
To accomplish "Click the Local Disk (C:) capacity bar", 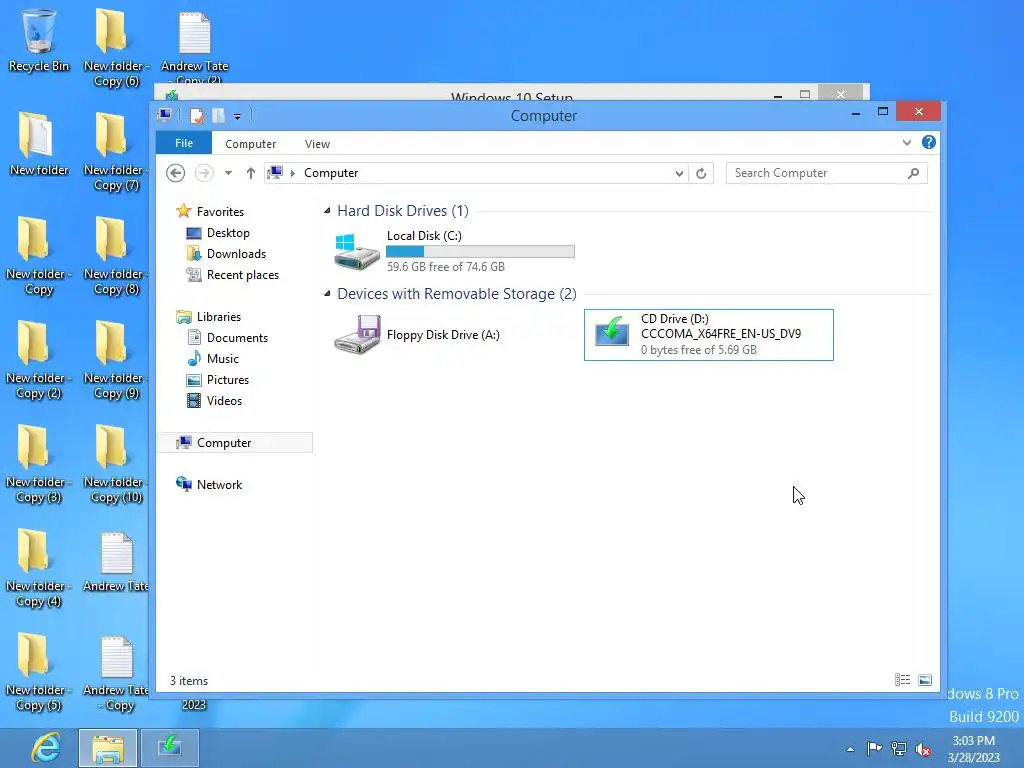I will click(x=480, y=251).
